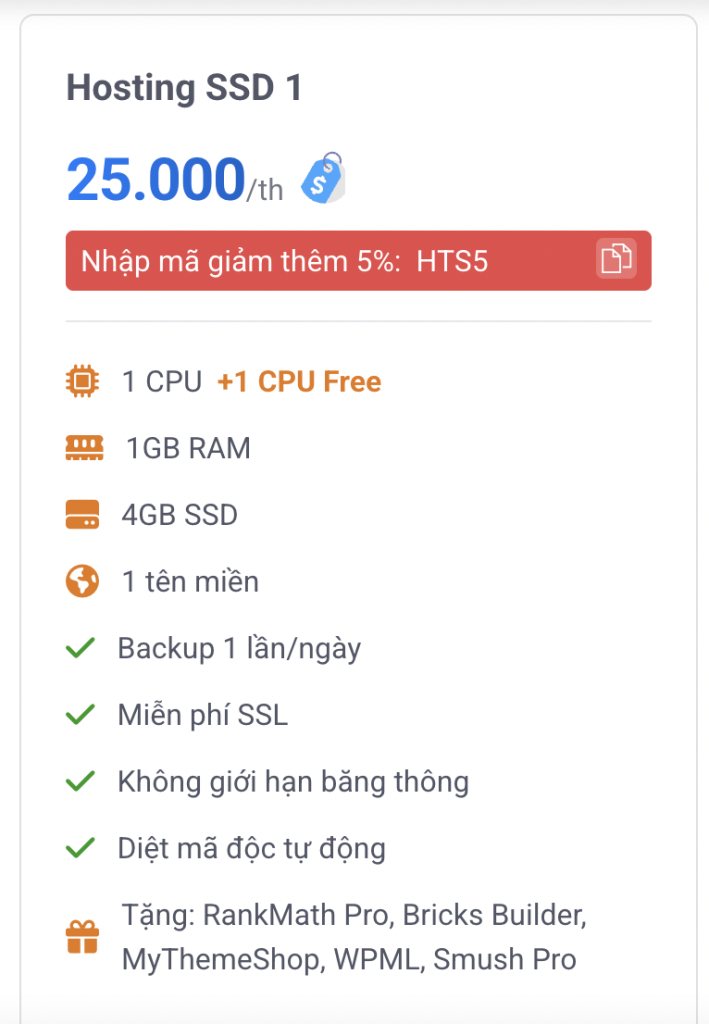Image resolution: width=709 pixels, height=1024 pixels.
Task: Click the SSD drive icon
Action: point(83,515)
